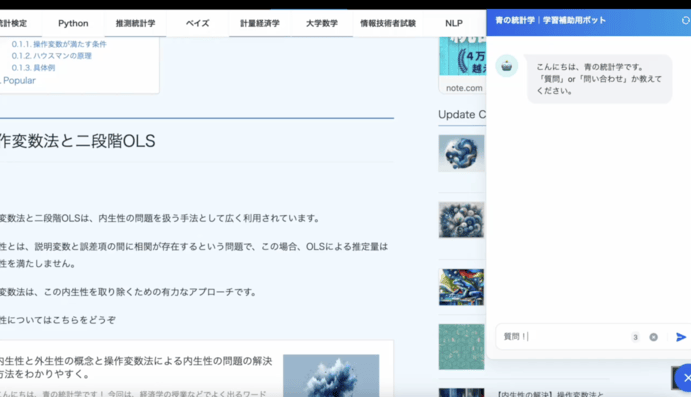691x397 pixels.
Task: Open the NLP navigation tab
Action: point(454,23)
